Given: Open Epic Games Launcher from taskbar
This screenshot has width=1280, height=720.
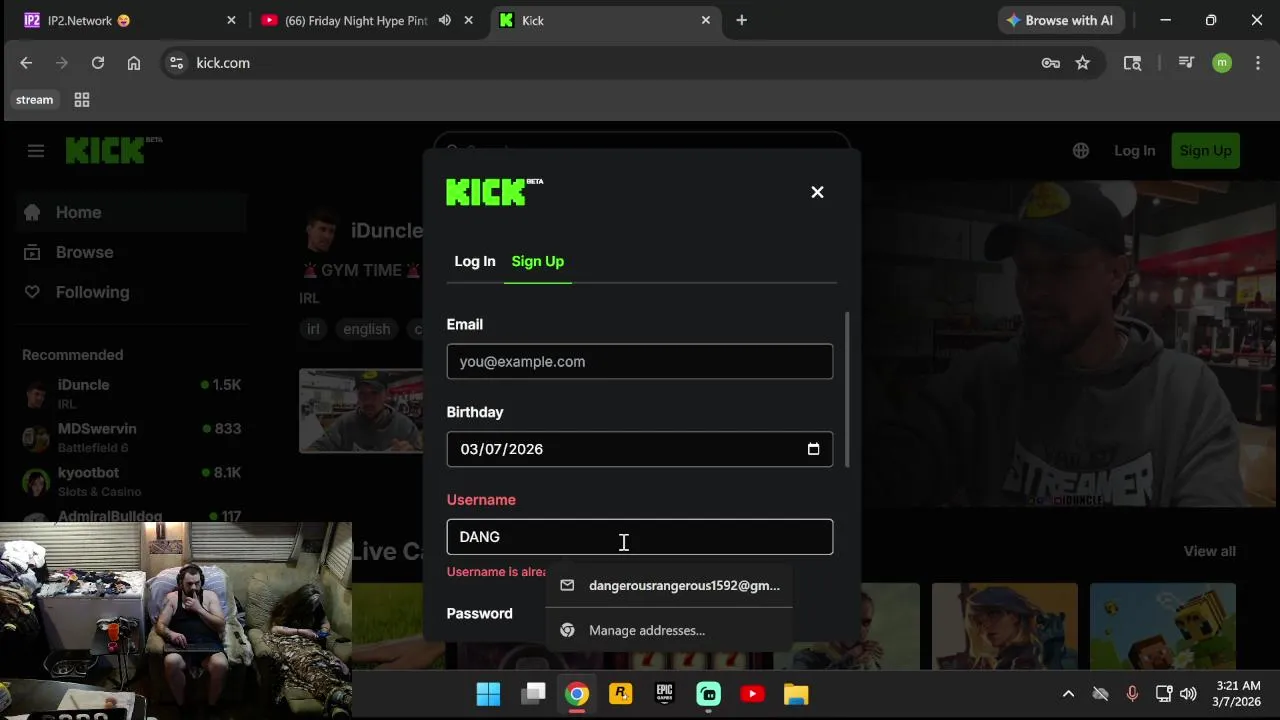Looking at the screenshot, I should [664, 694].
